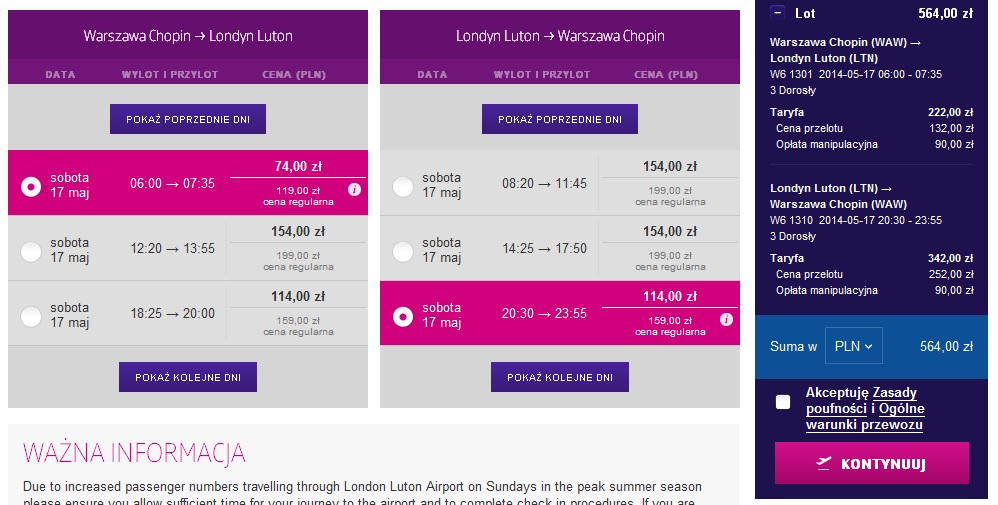This screenshot has height=505, width=998.
Task: Collapse the Lot summary minus icon
Action: coord(777,13)
